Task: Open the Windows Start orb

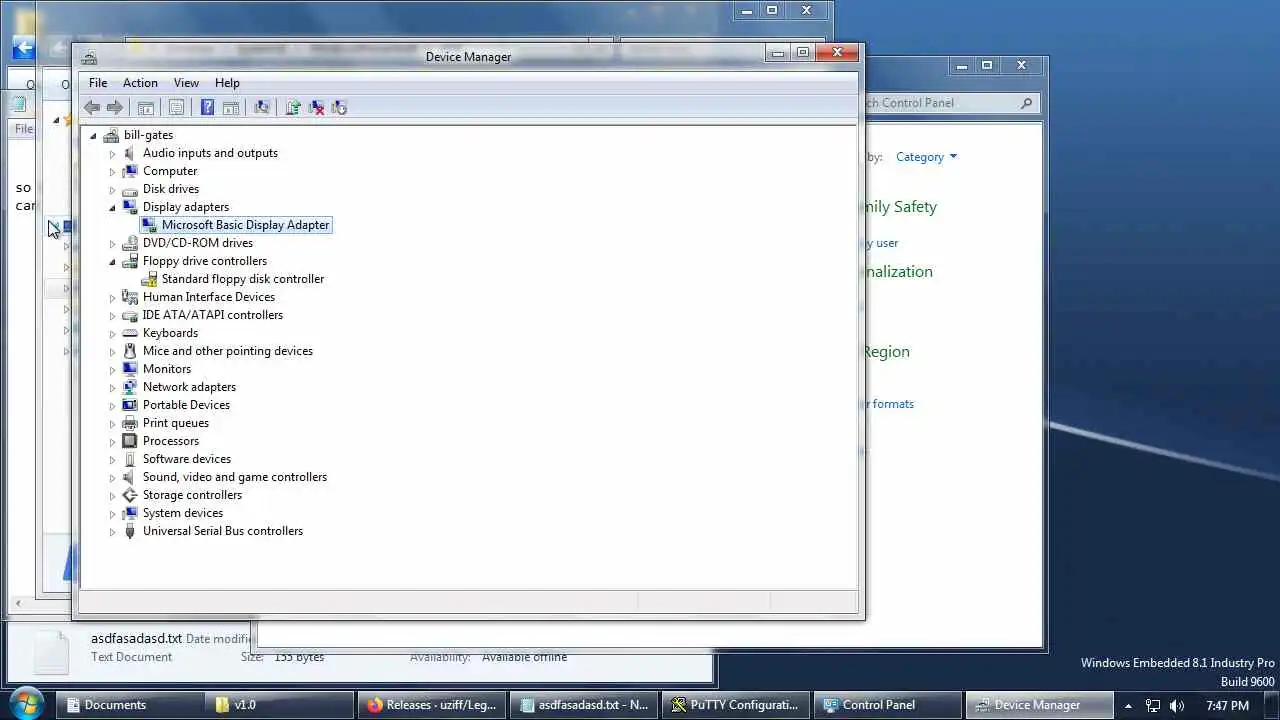Action: click(x=27, y=703)
